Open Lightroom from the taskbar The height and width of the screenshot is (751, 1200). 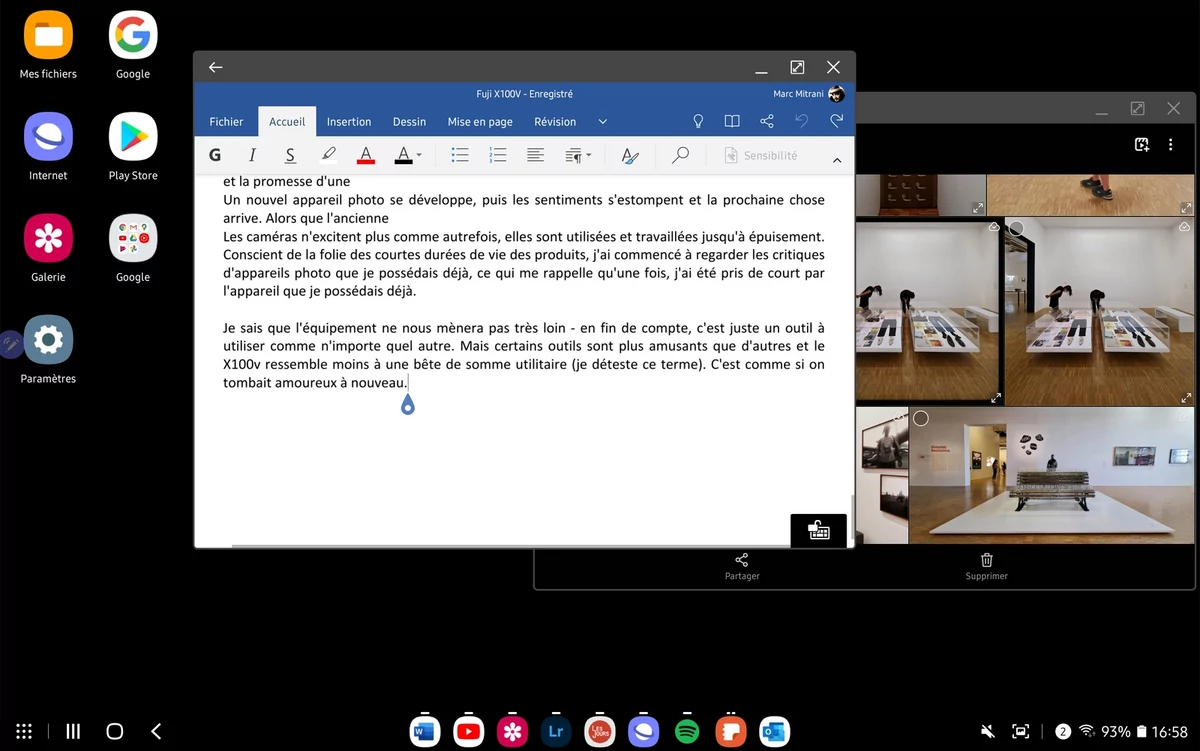coord(556,732)
